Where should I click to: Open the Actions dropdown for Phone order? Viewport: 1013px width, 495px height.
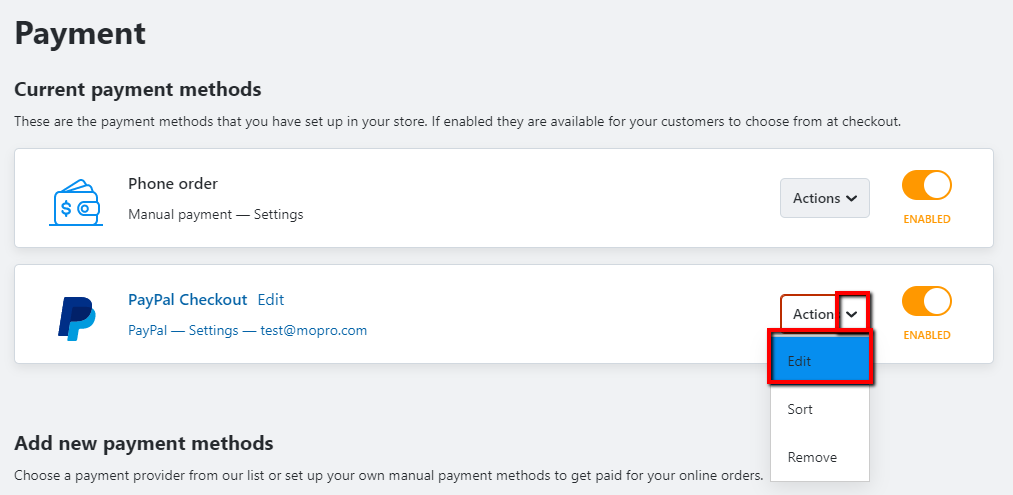point(825,198)
